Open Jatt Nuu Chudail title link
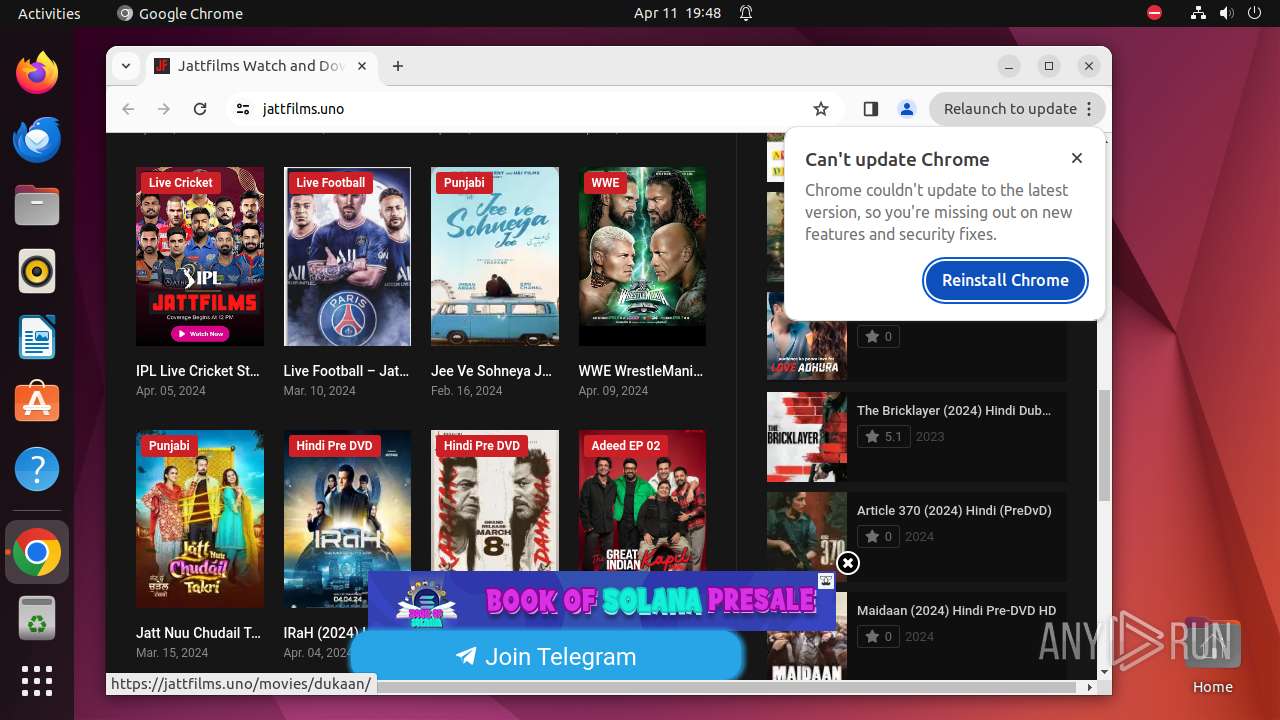The height and width of the screenshot is (720, 1280). tap(198, 633)
